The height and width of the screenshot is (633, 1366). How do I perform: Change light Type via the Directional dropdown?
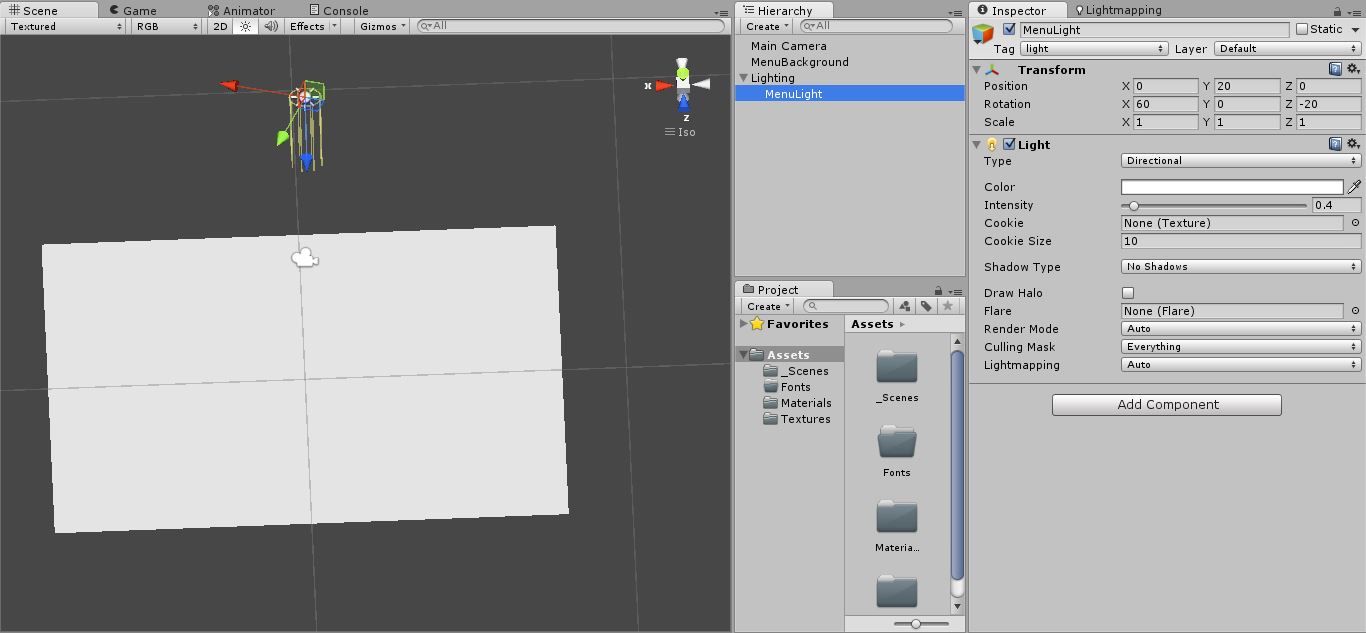1239,160
